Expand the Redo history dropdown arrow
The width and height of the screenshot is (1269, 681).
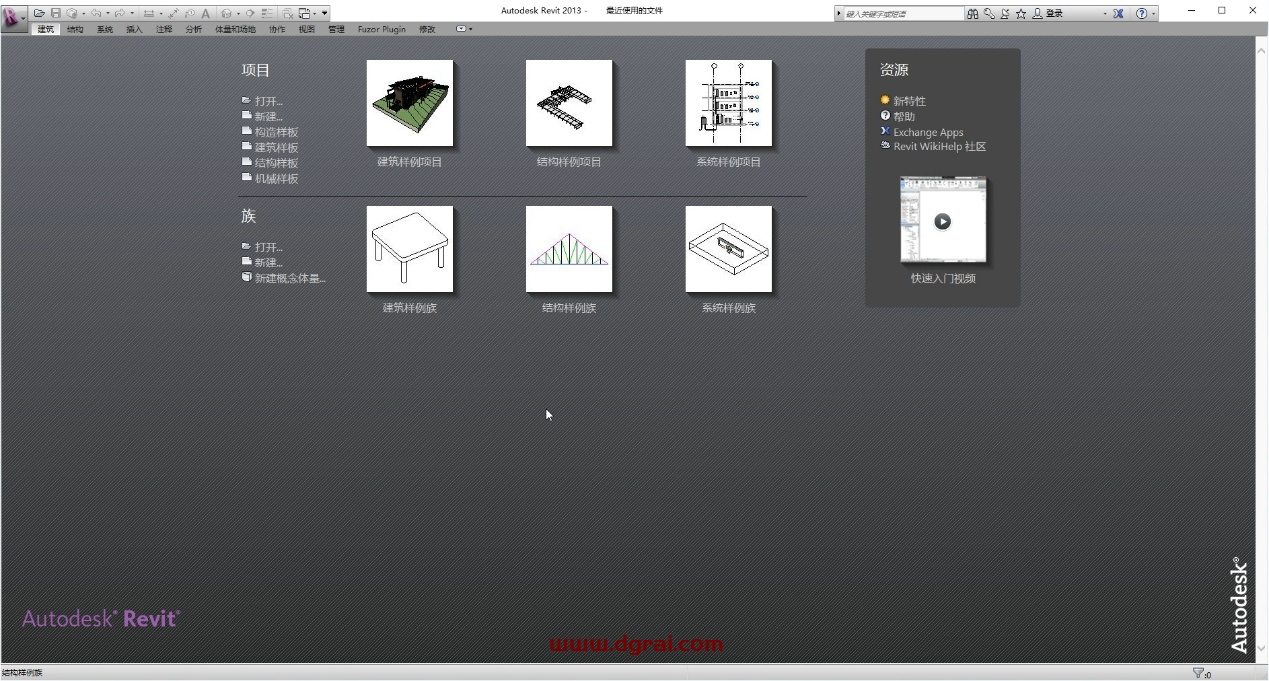(132, 13)
